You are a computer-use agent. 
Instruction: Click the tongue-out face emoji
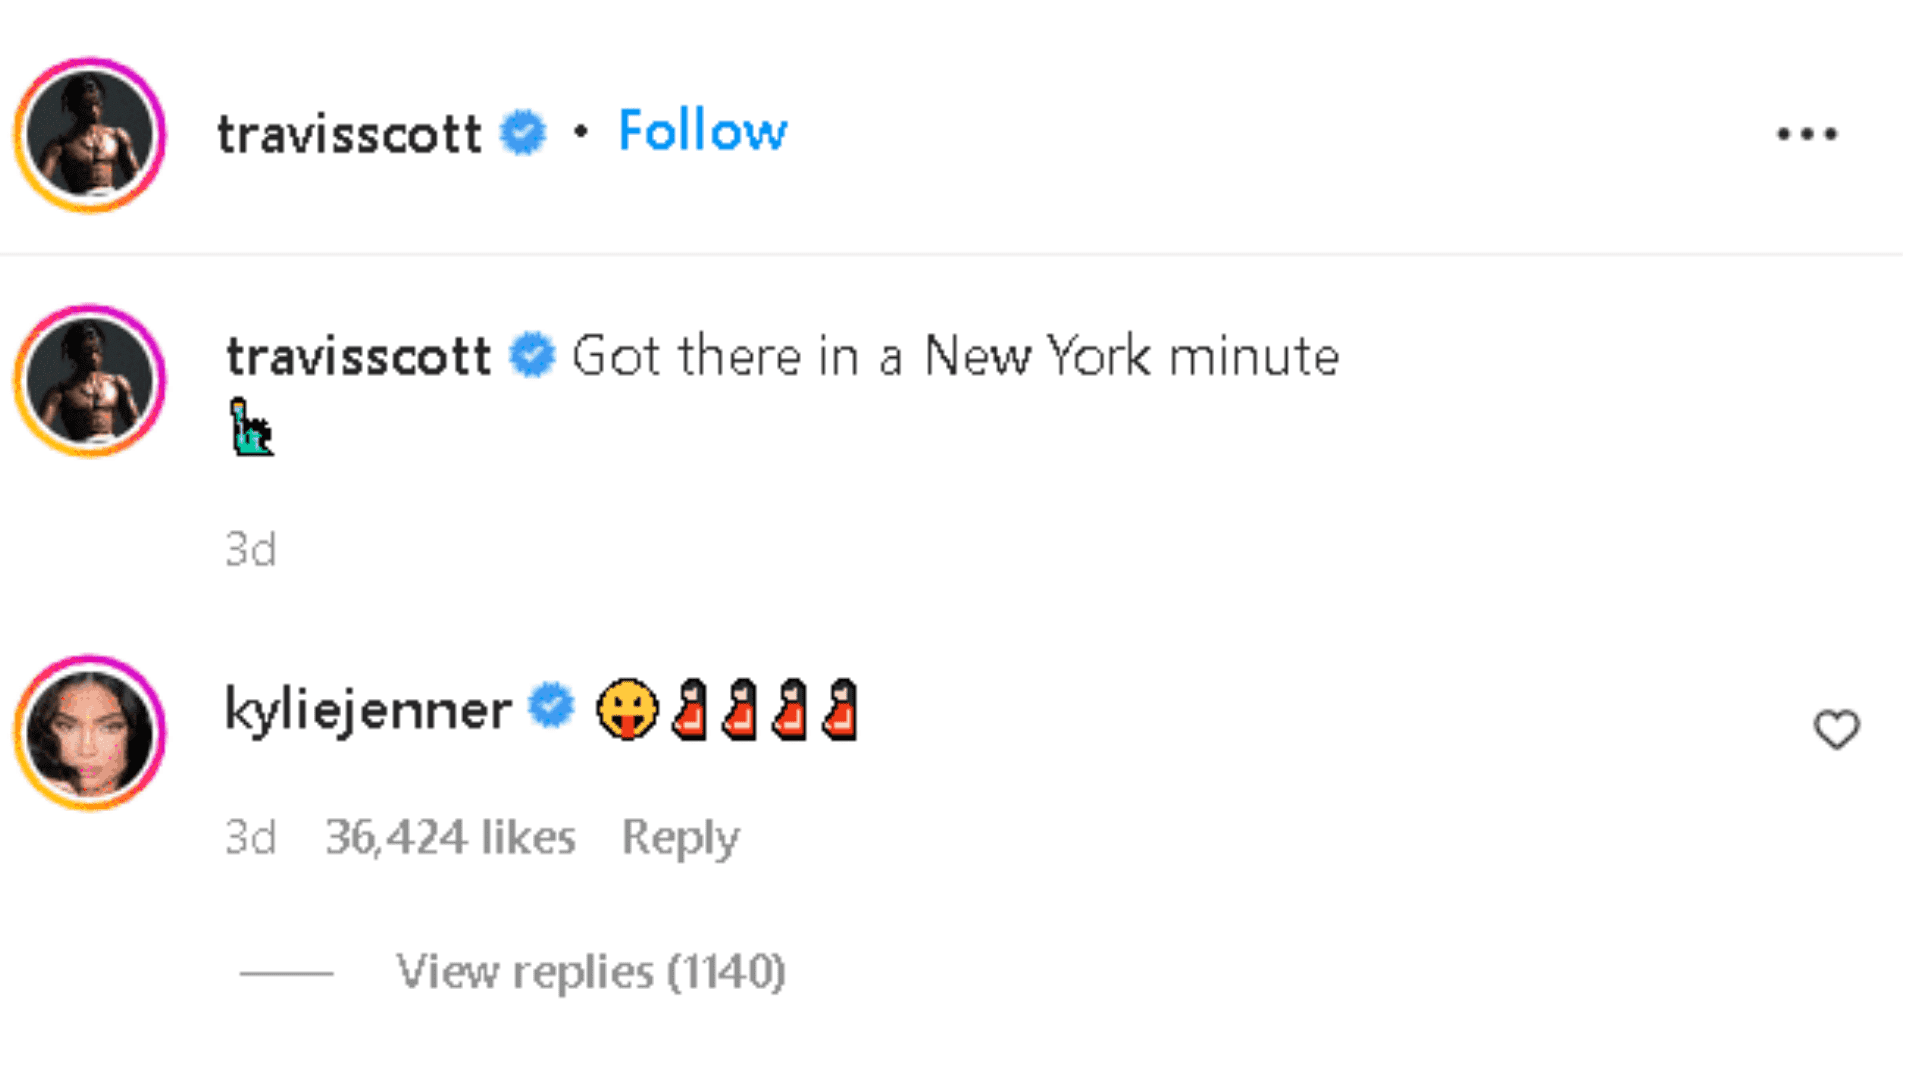(x=627, y=710)
